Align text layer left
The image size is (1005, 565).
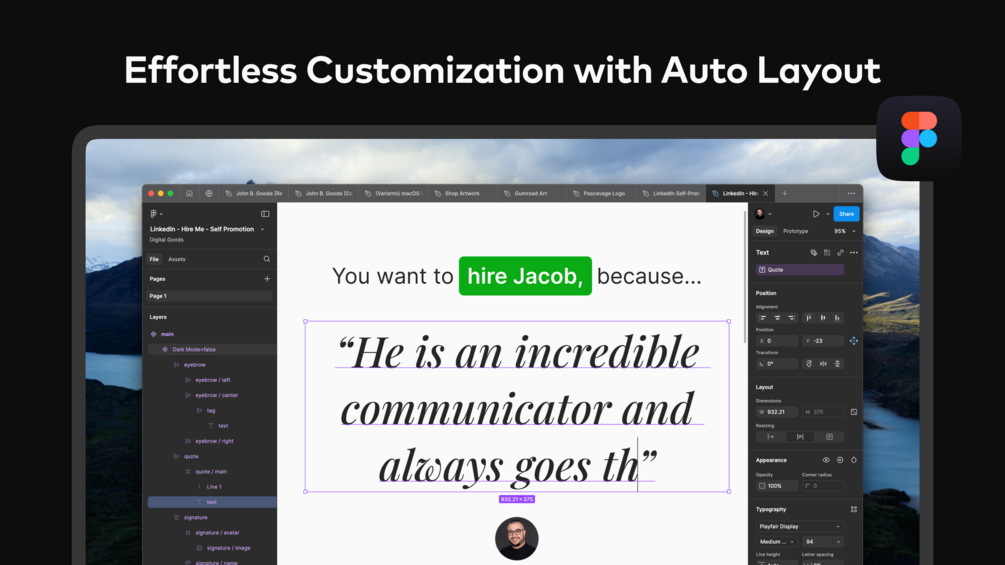point(763,318)
